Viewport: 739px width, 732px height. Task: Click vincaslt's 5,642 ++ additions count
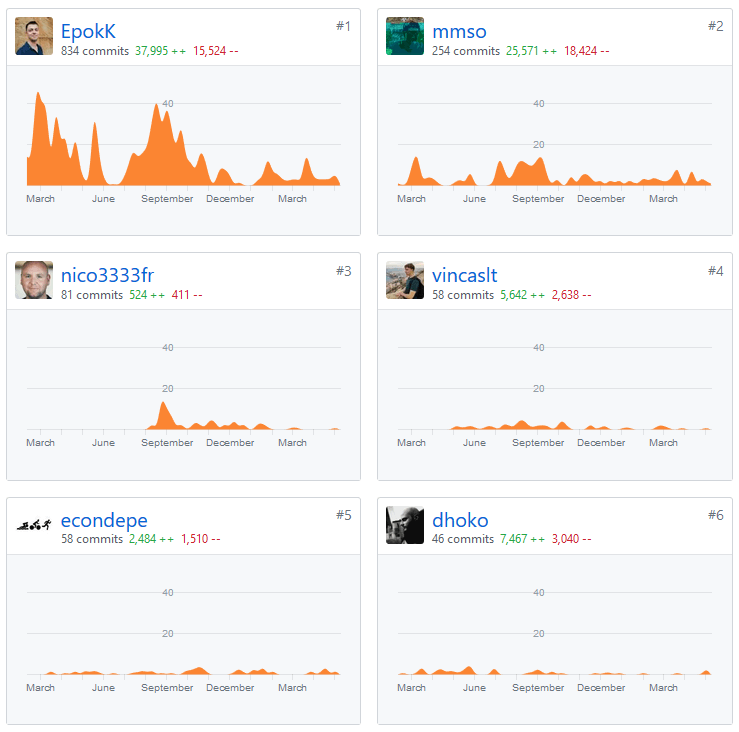[x=522, y=295]
